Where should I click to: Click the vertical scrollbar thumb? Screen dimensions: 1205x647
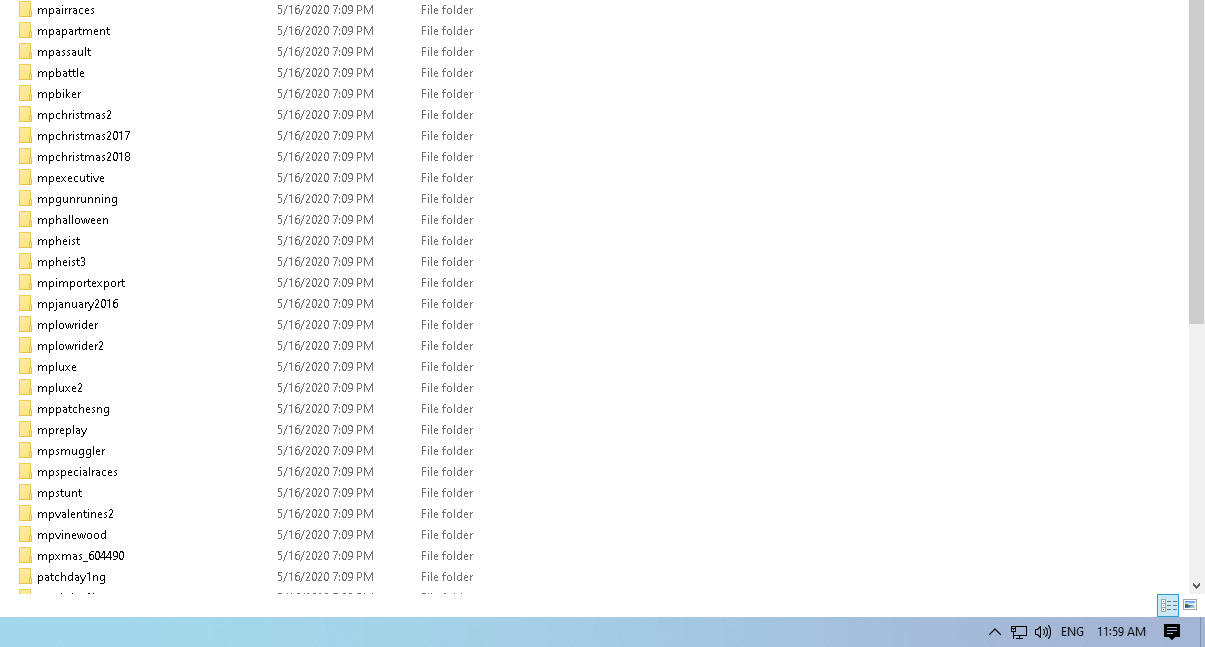click(x=1197, y=160)
